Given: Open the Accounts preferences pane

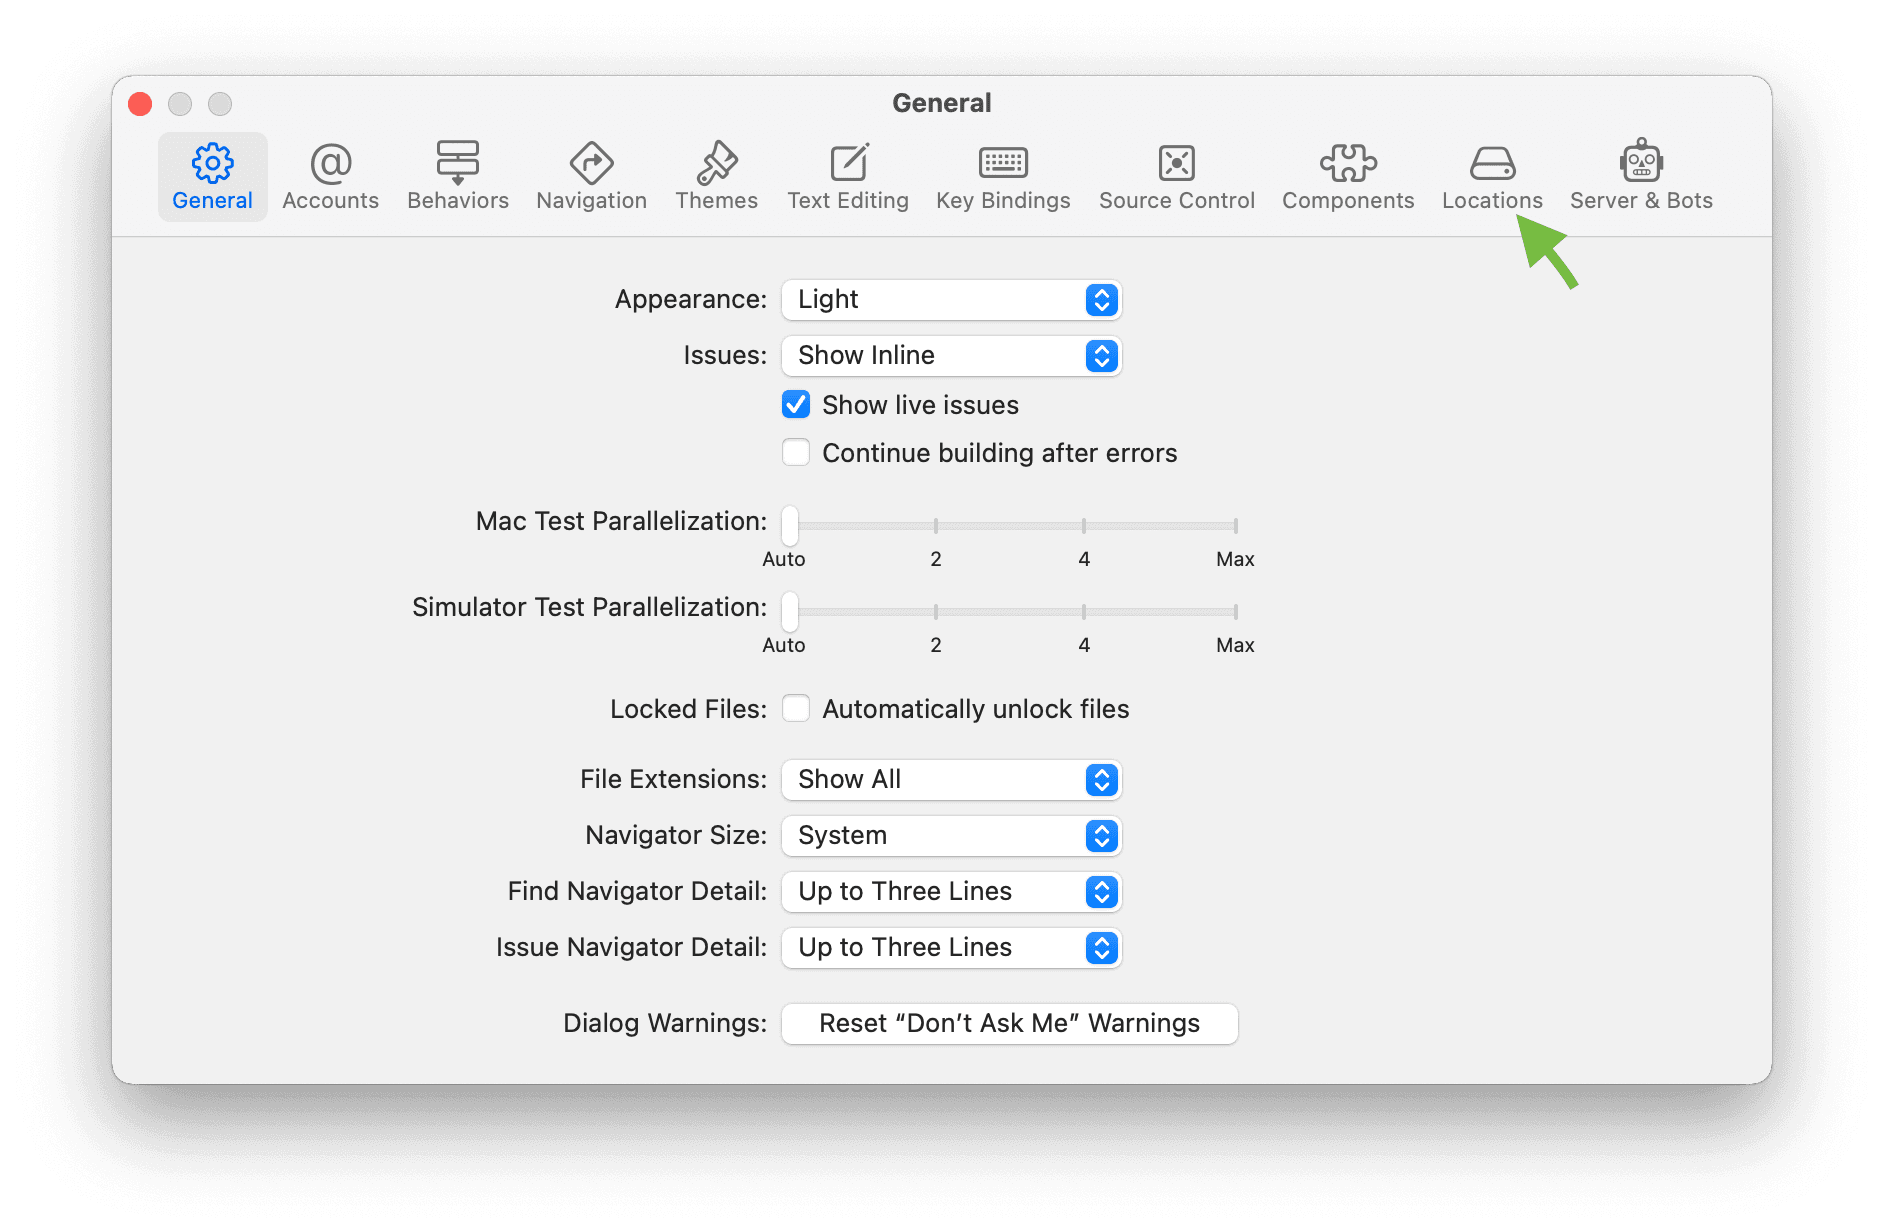Looking at the screenshot, I should [330, 177].
